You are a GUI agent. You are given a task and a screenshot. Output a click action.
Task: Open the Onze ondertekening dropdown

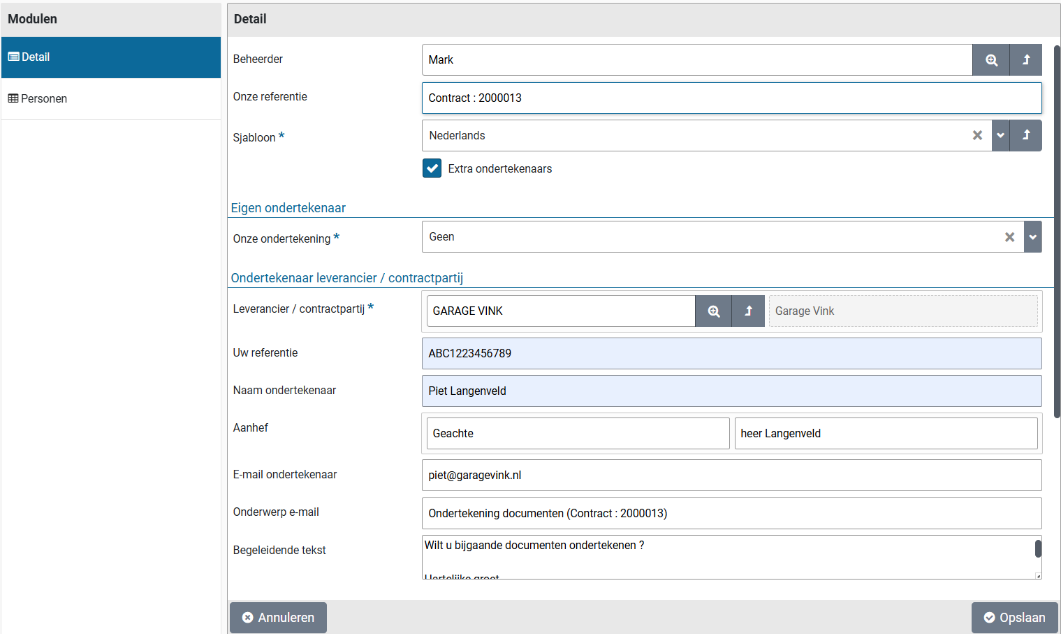[x=1033, y=237]
